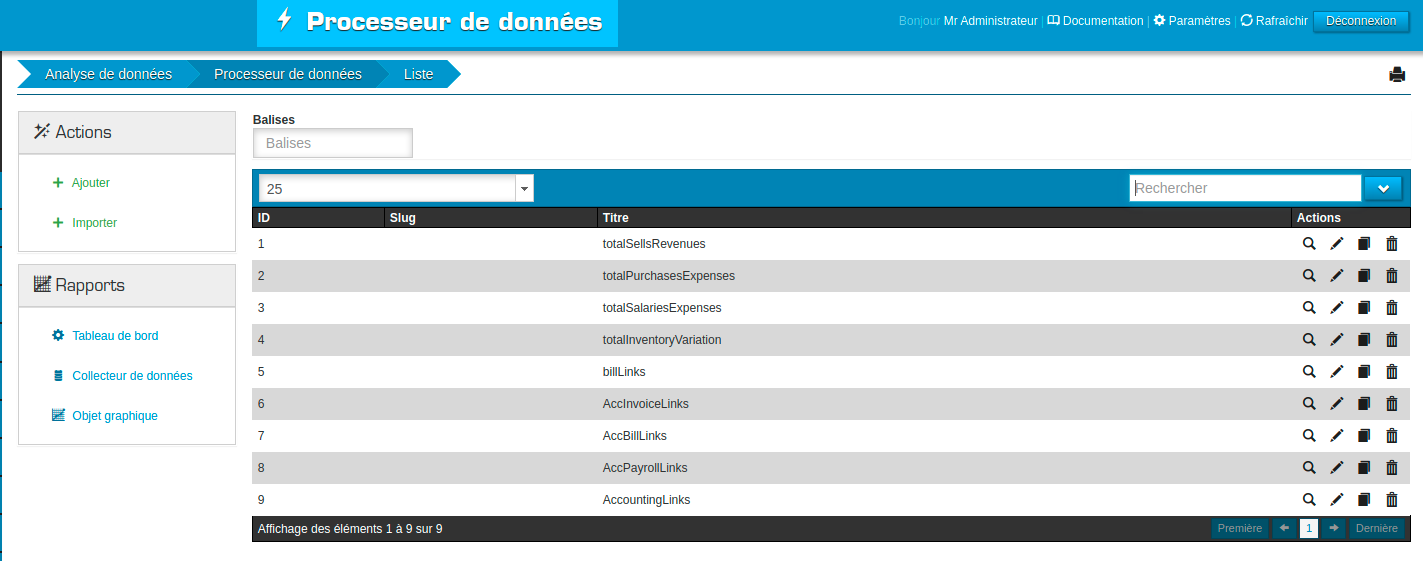Image resolution: width=1423 pixels, height=561 pixels.
Task: Copy the AccPayrollLinks entry
Action: click(x=1363, y=468)
